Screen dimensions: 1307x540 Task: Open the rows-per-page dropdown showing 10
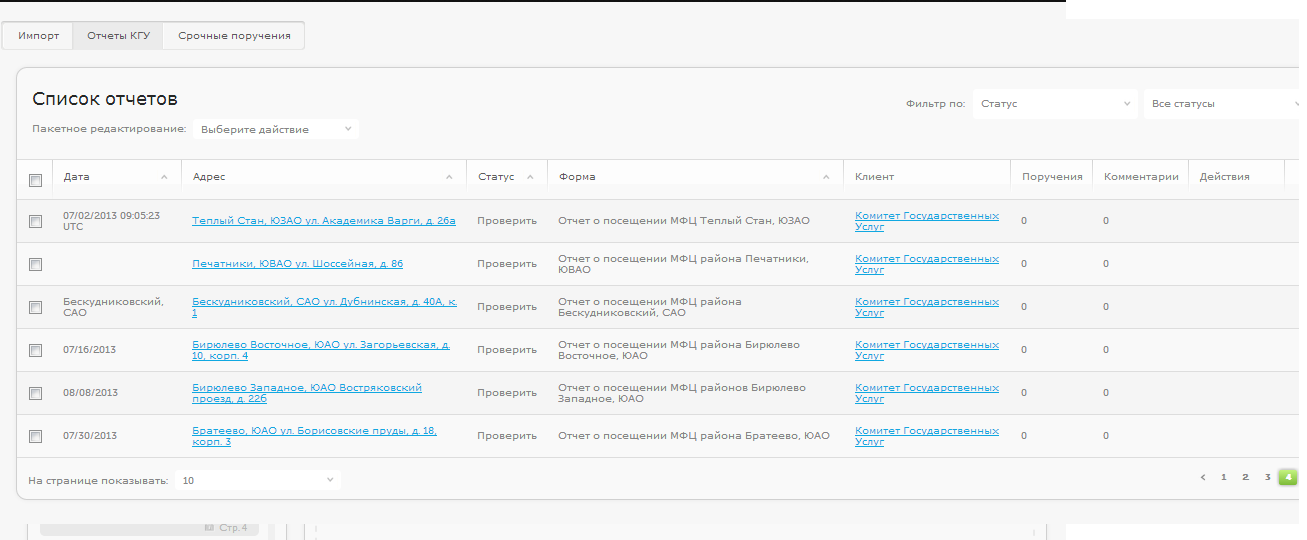pyautogui.click(x=257, y=481)
